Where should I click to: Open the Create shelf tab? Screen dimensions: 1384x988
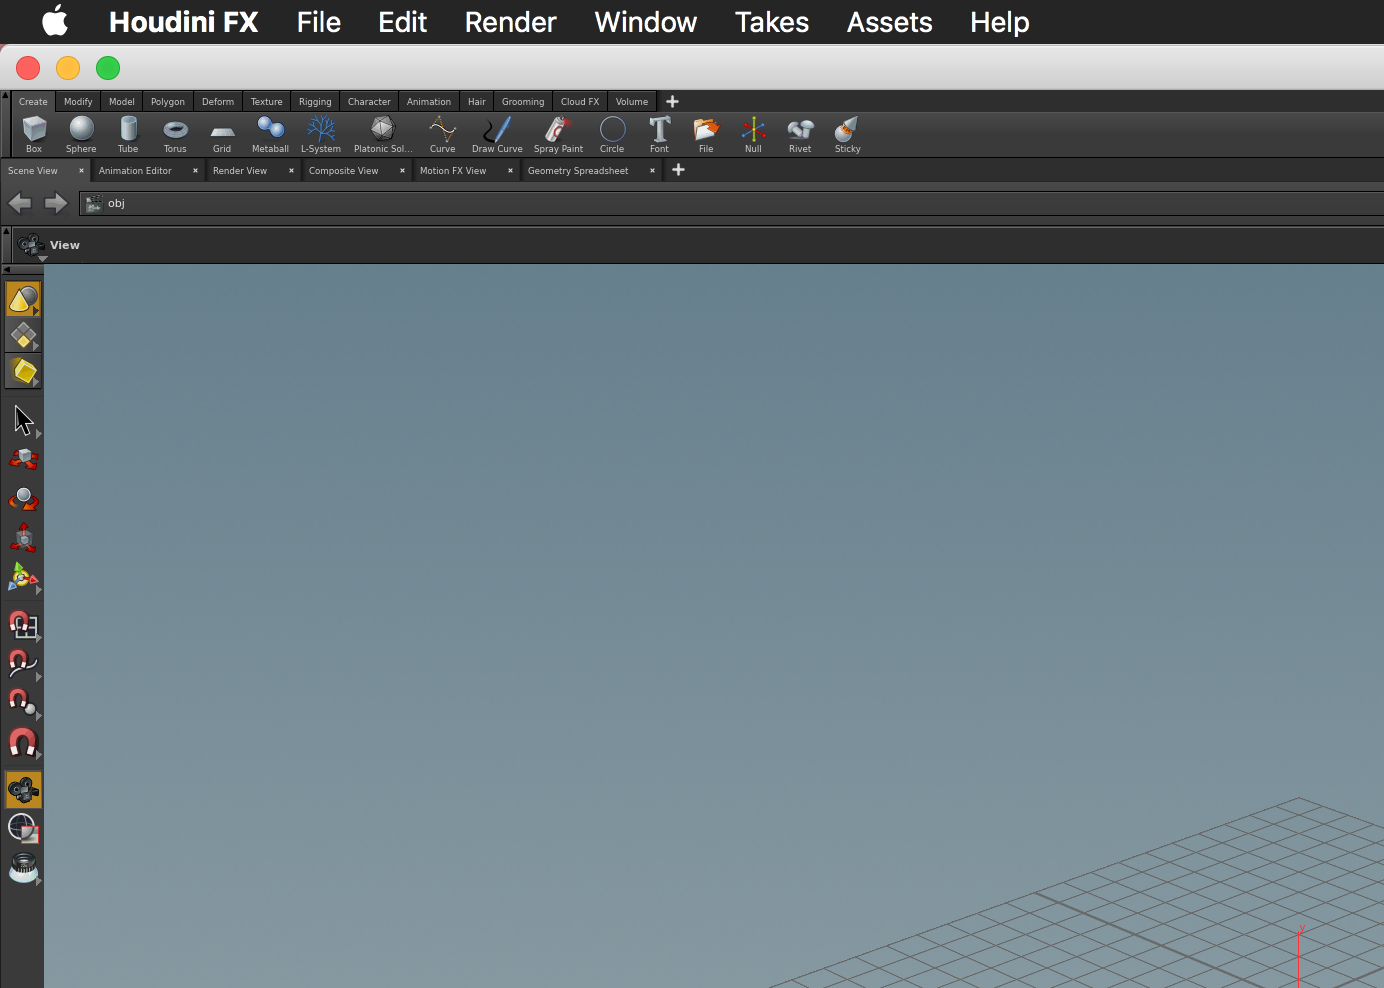click(33, 101)
